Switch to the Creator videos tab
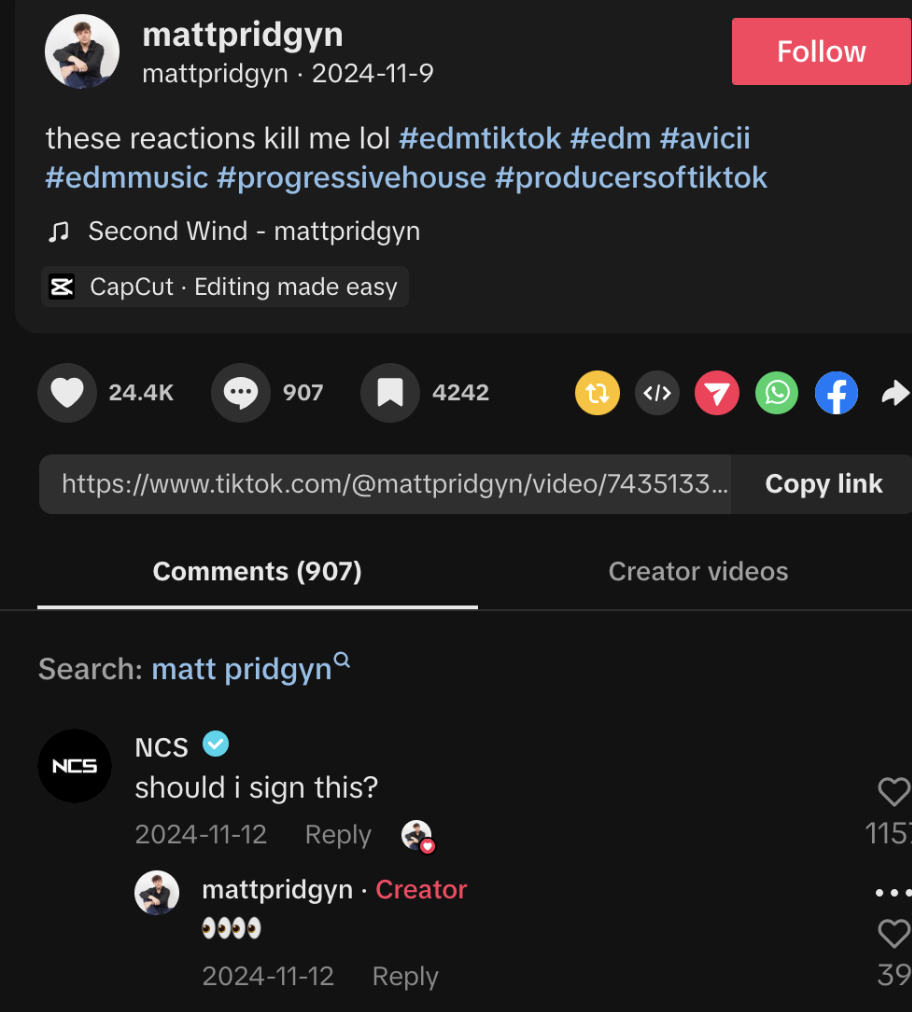 pos(698,572)
